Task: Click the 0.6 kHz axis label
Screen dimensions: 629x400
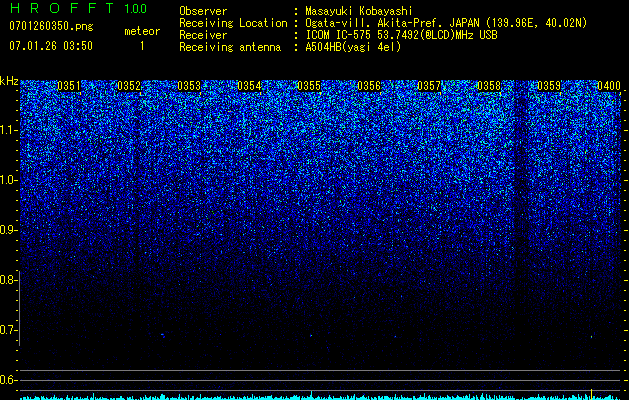Action: (7, 380)
